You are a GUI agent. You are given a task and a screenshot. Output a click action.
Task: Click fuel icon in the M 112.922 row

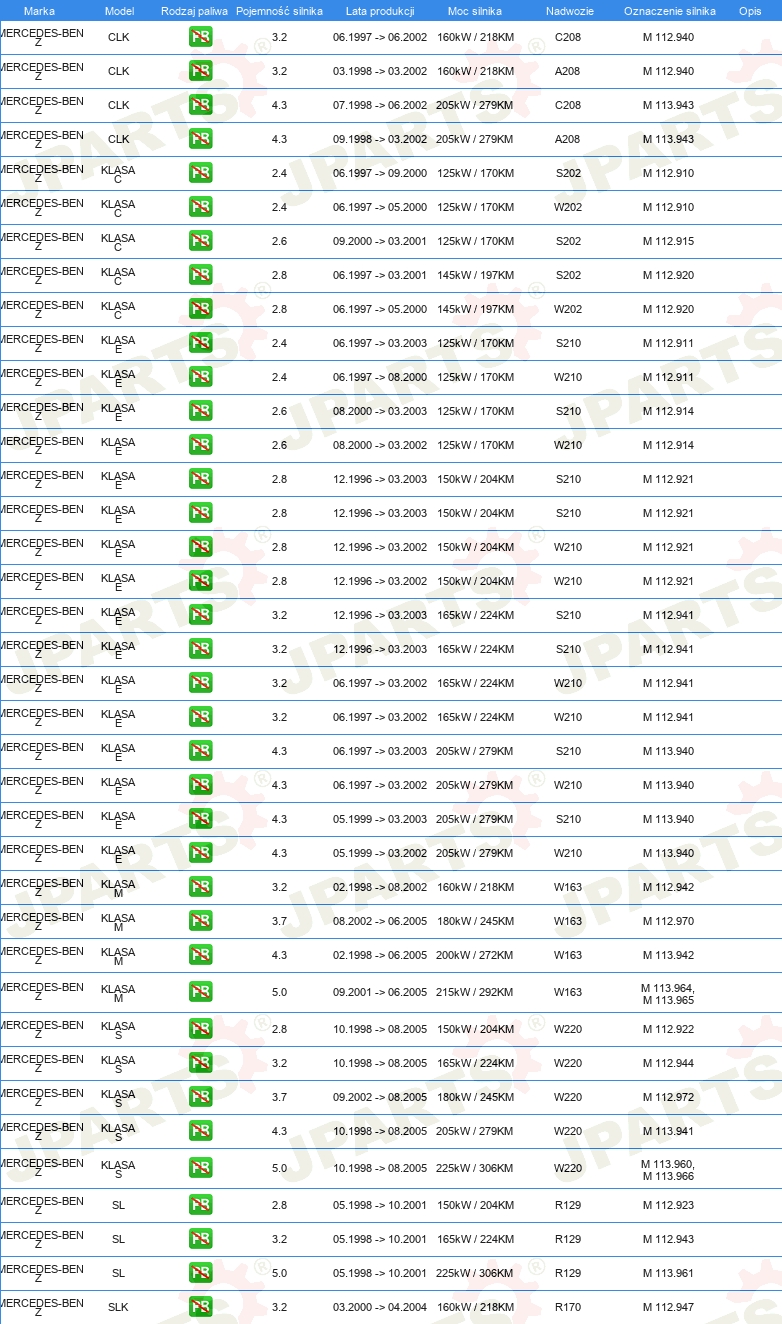pyautogui.click(x=201, y=1029)
